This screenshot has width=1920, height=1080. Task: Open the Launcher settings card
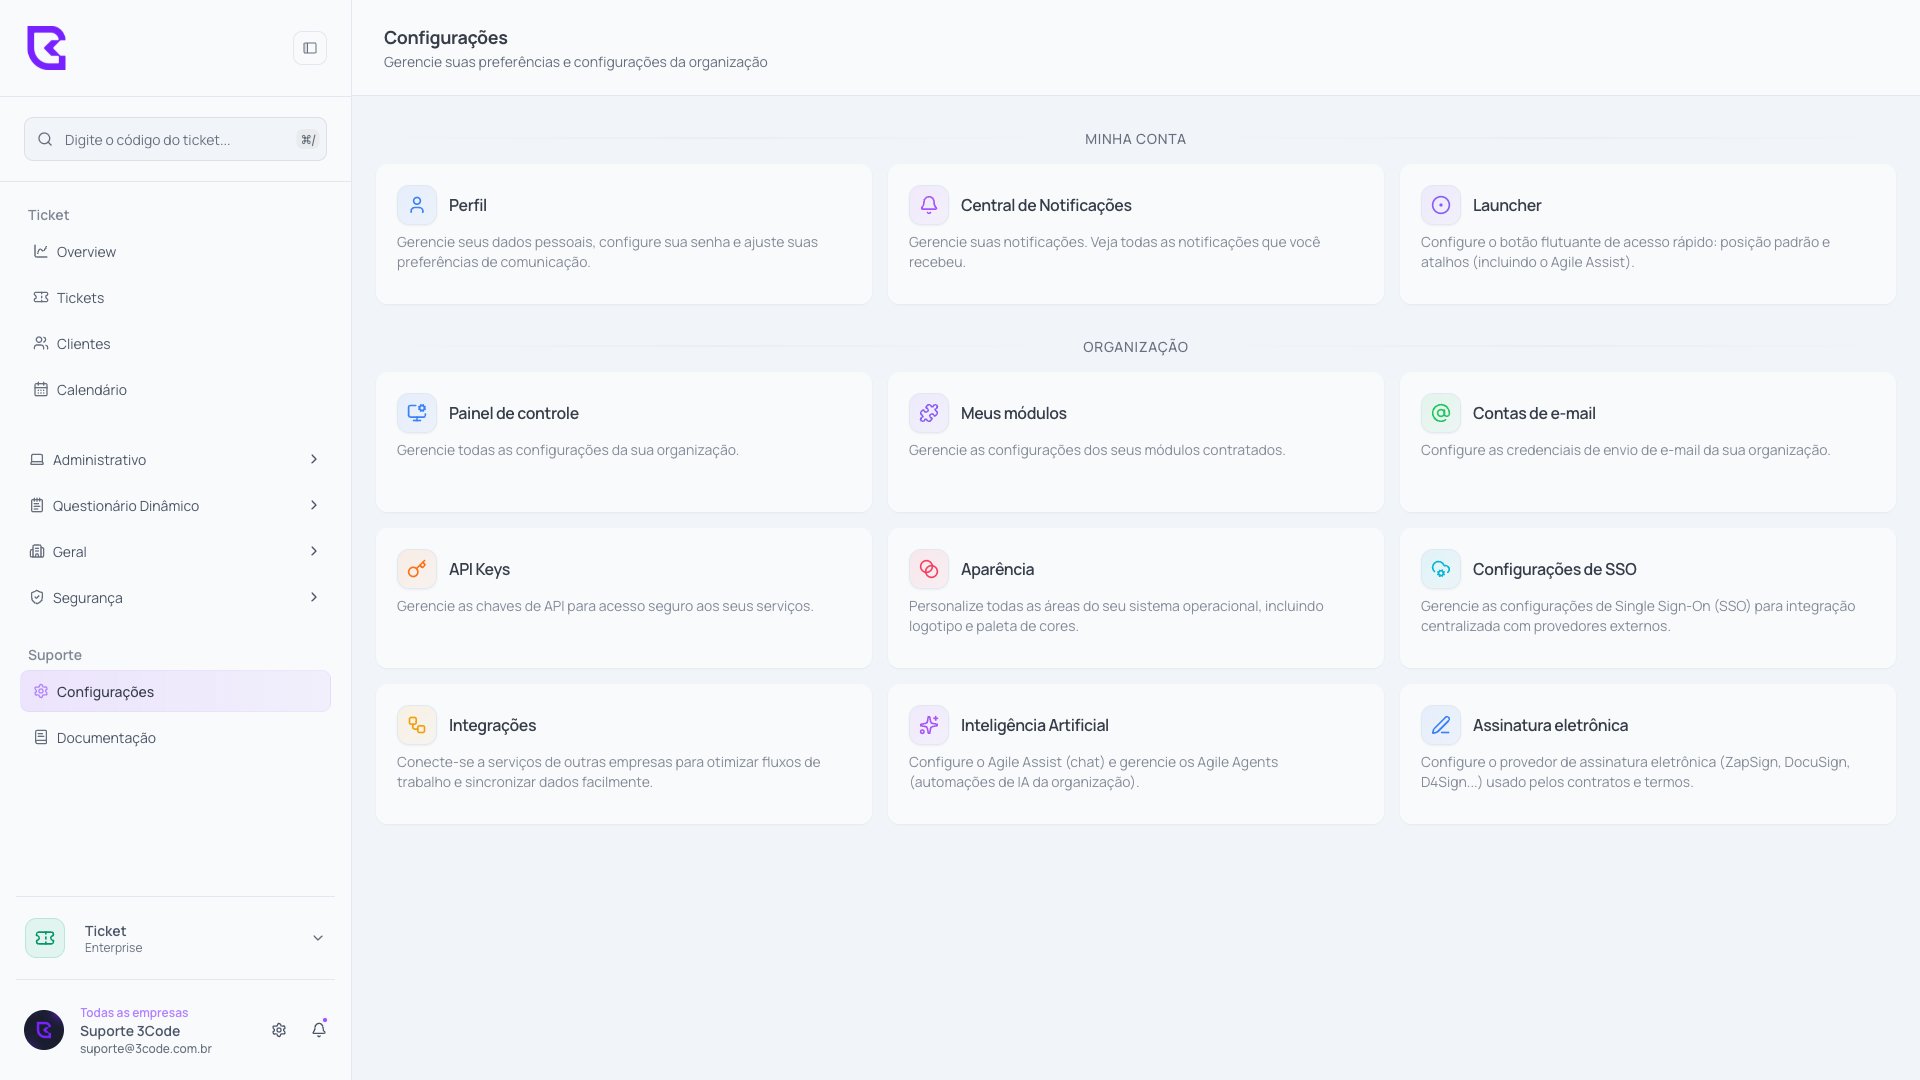point(1648,234)
